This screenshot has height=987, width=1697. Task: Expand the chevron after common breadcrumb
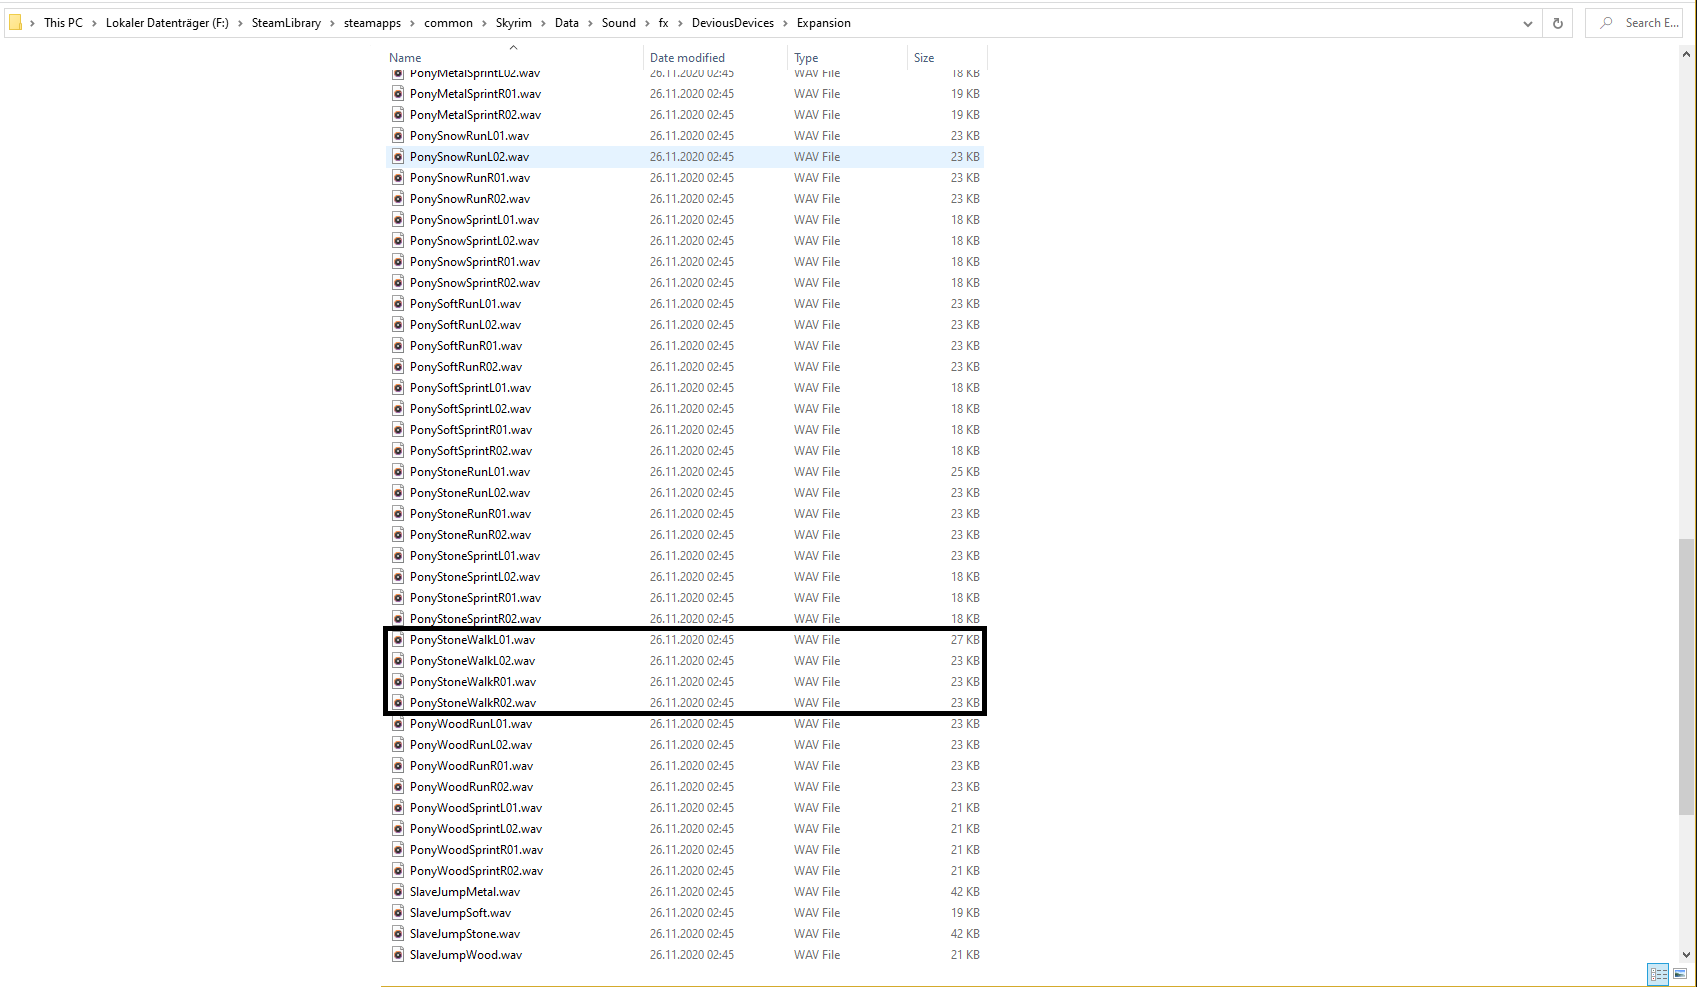pos(484,23)
